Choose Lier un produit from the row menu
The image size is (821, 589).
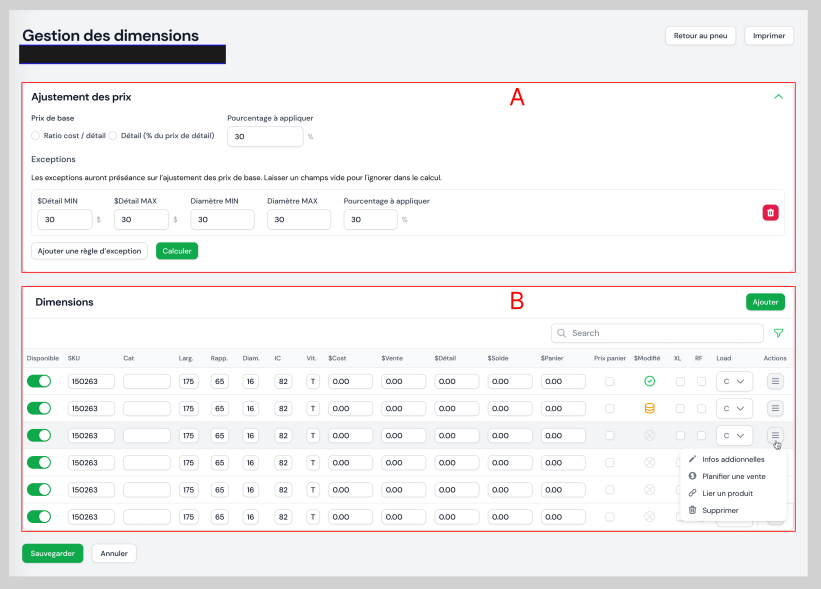click(x=733, y=493)
